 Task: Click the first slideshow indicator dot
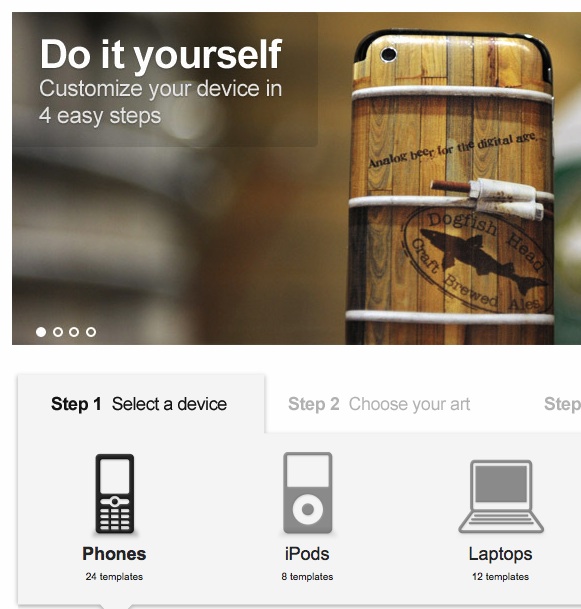(x=41, y=332)
